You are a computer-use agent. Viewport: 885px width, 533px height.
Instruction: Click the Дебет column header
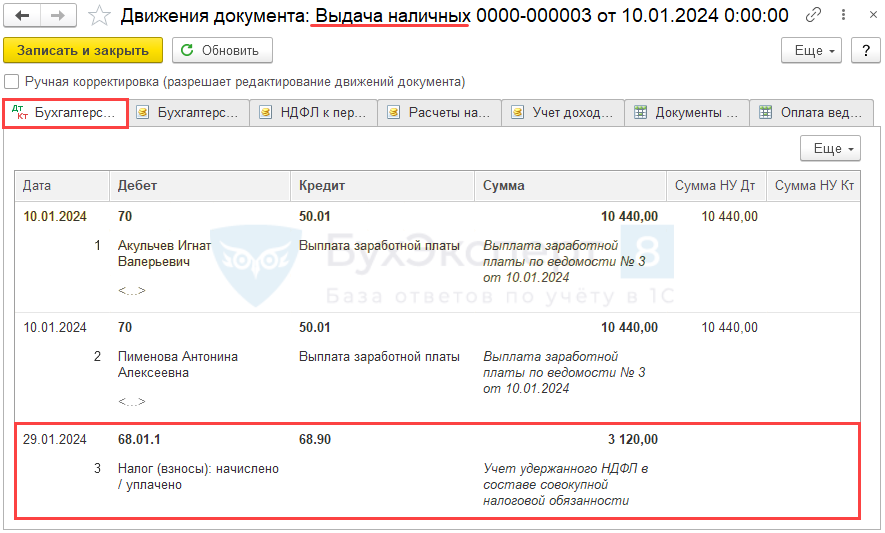point(200,186)
